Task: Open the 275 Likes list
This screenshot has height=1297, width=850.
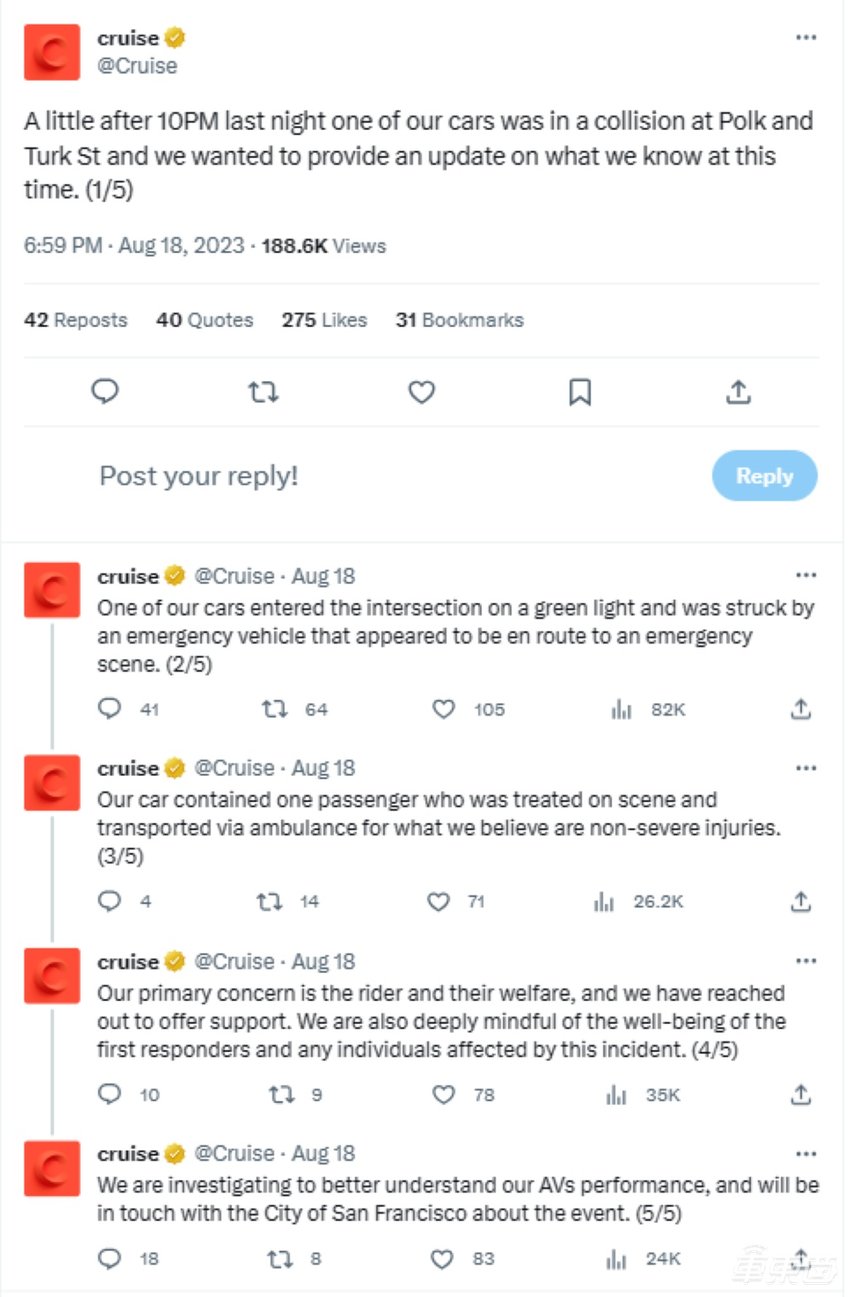Action: 323,320
